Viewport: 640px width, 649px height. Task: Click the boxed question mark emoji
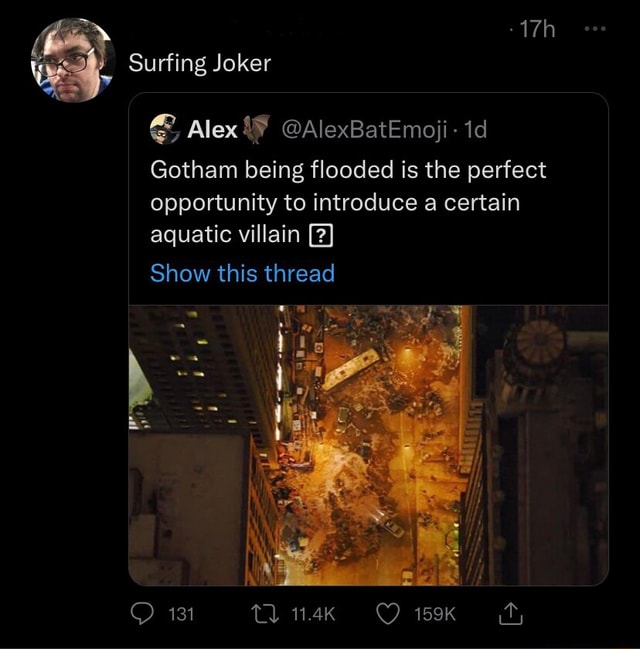point(323,236)
